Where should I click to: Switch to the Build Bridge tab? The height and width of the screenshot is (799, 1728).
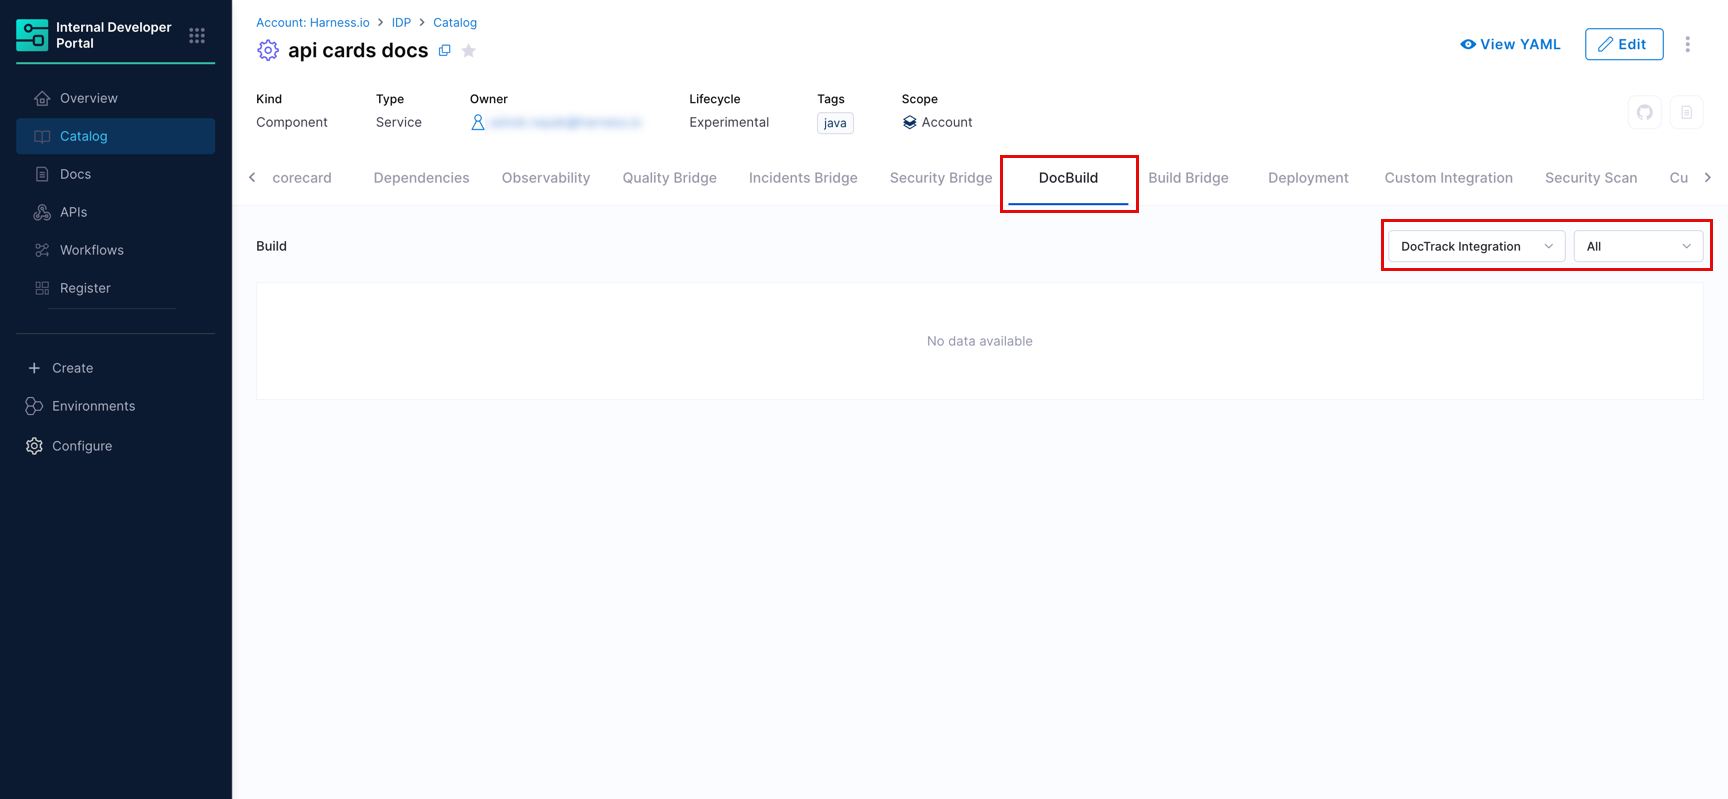coord(1188,178)
